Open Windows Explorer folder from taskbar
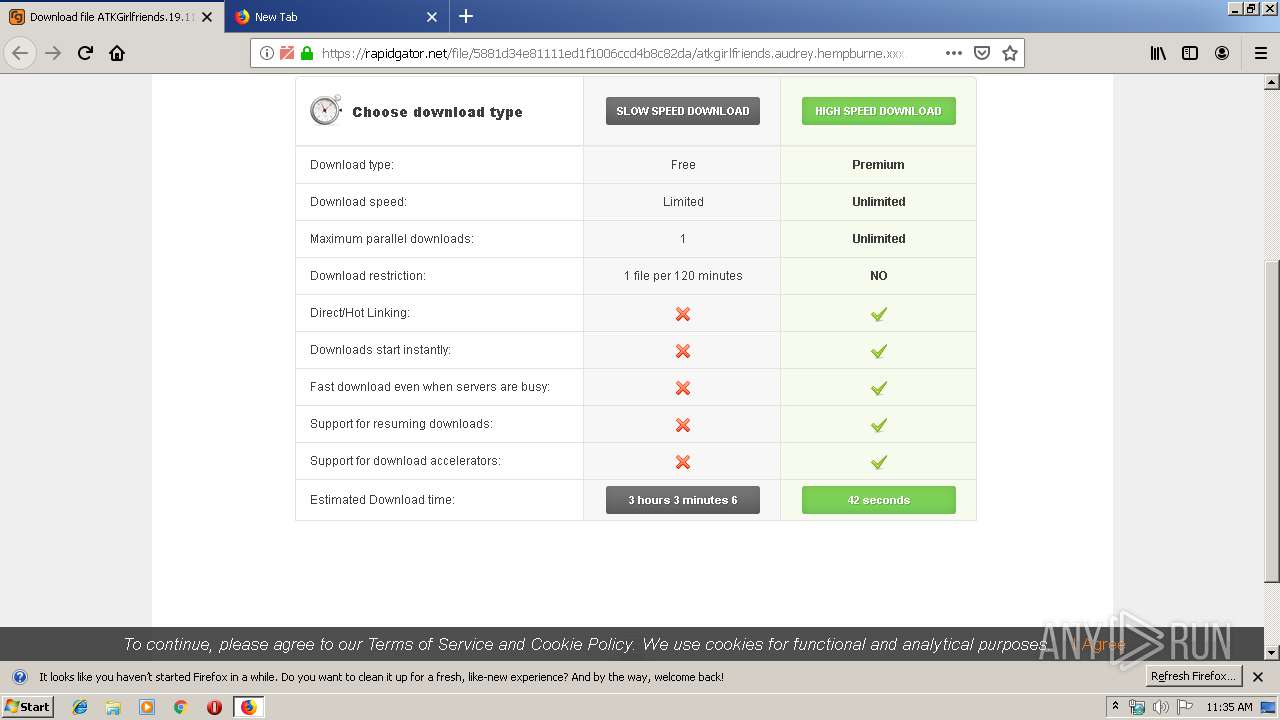The width and height of the screenshot is (1280, 720). pos(113,707)
